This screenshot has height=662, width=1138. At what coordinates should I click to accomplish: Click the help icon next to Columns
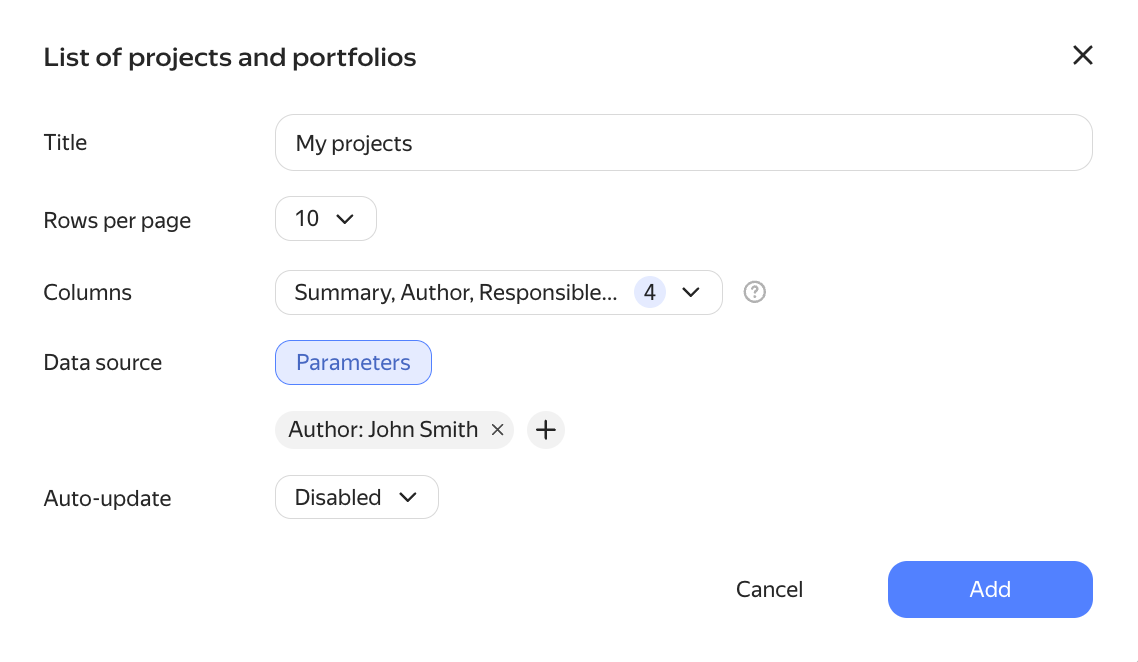pos(755,292)
